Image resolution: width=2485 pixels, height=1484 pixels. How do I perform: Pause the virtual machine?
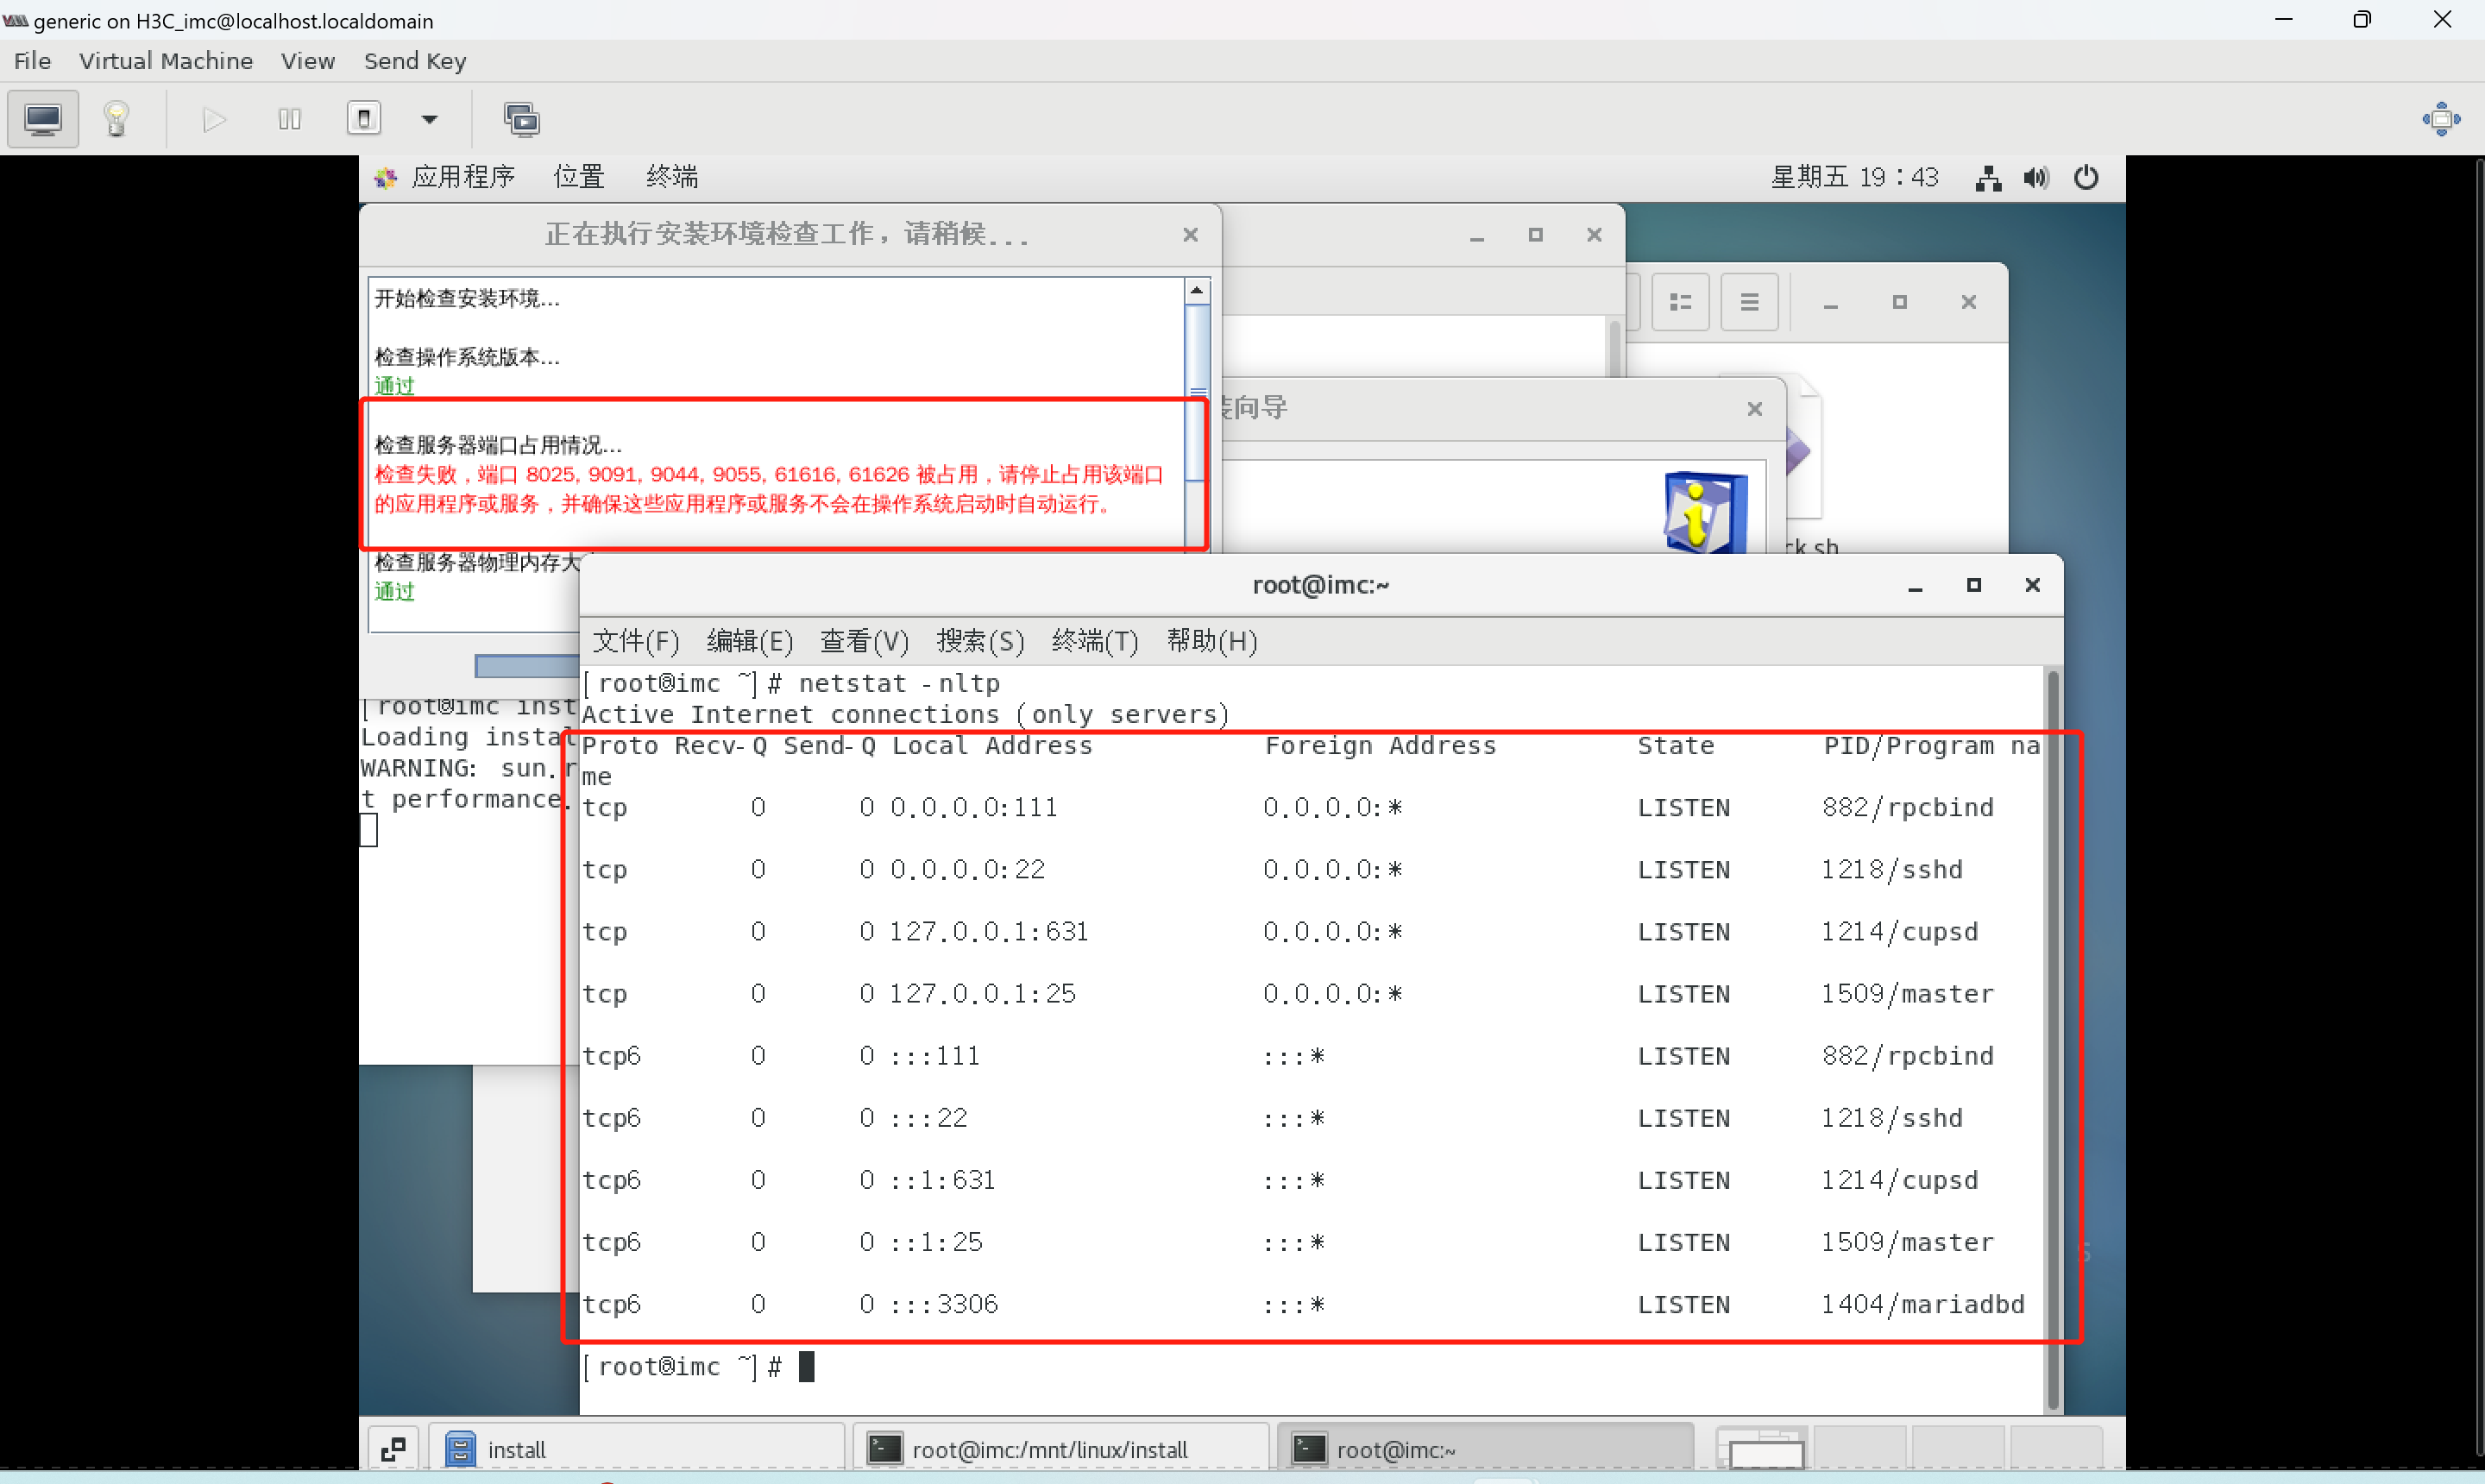[289, 119]
